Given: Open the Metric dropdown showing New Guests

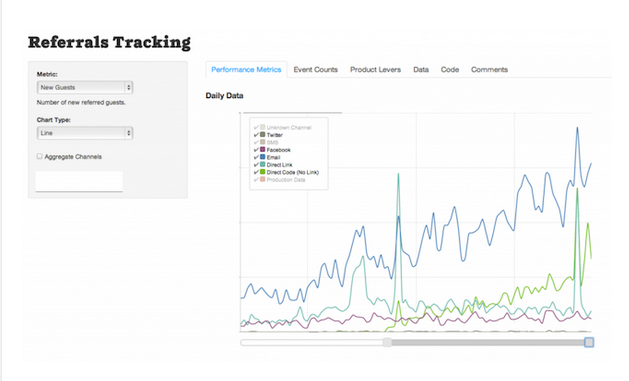Looking at the screenshot, I should (x=85, y=87).
